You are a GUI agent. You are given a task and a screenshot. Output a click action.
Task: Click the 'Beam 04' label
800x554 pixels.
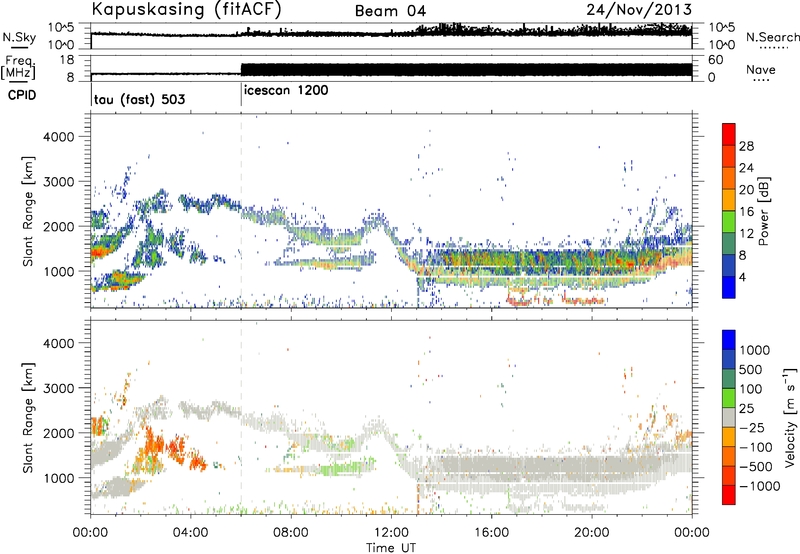pos(390,11)
